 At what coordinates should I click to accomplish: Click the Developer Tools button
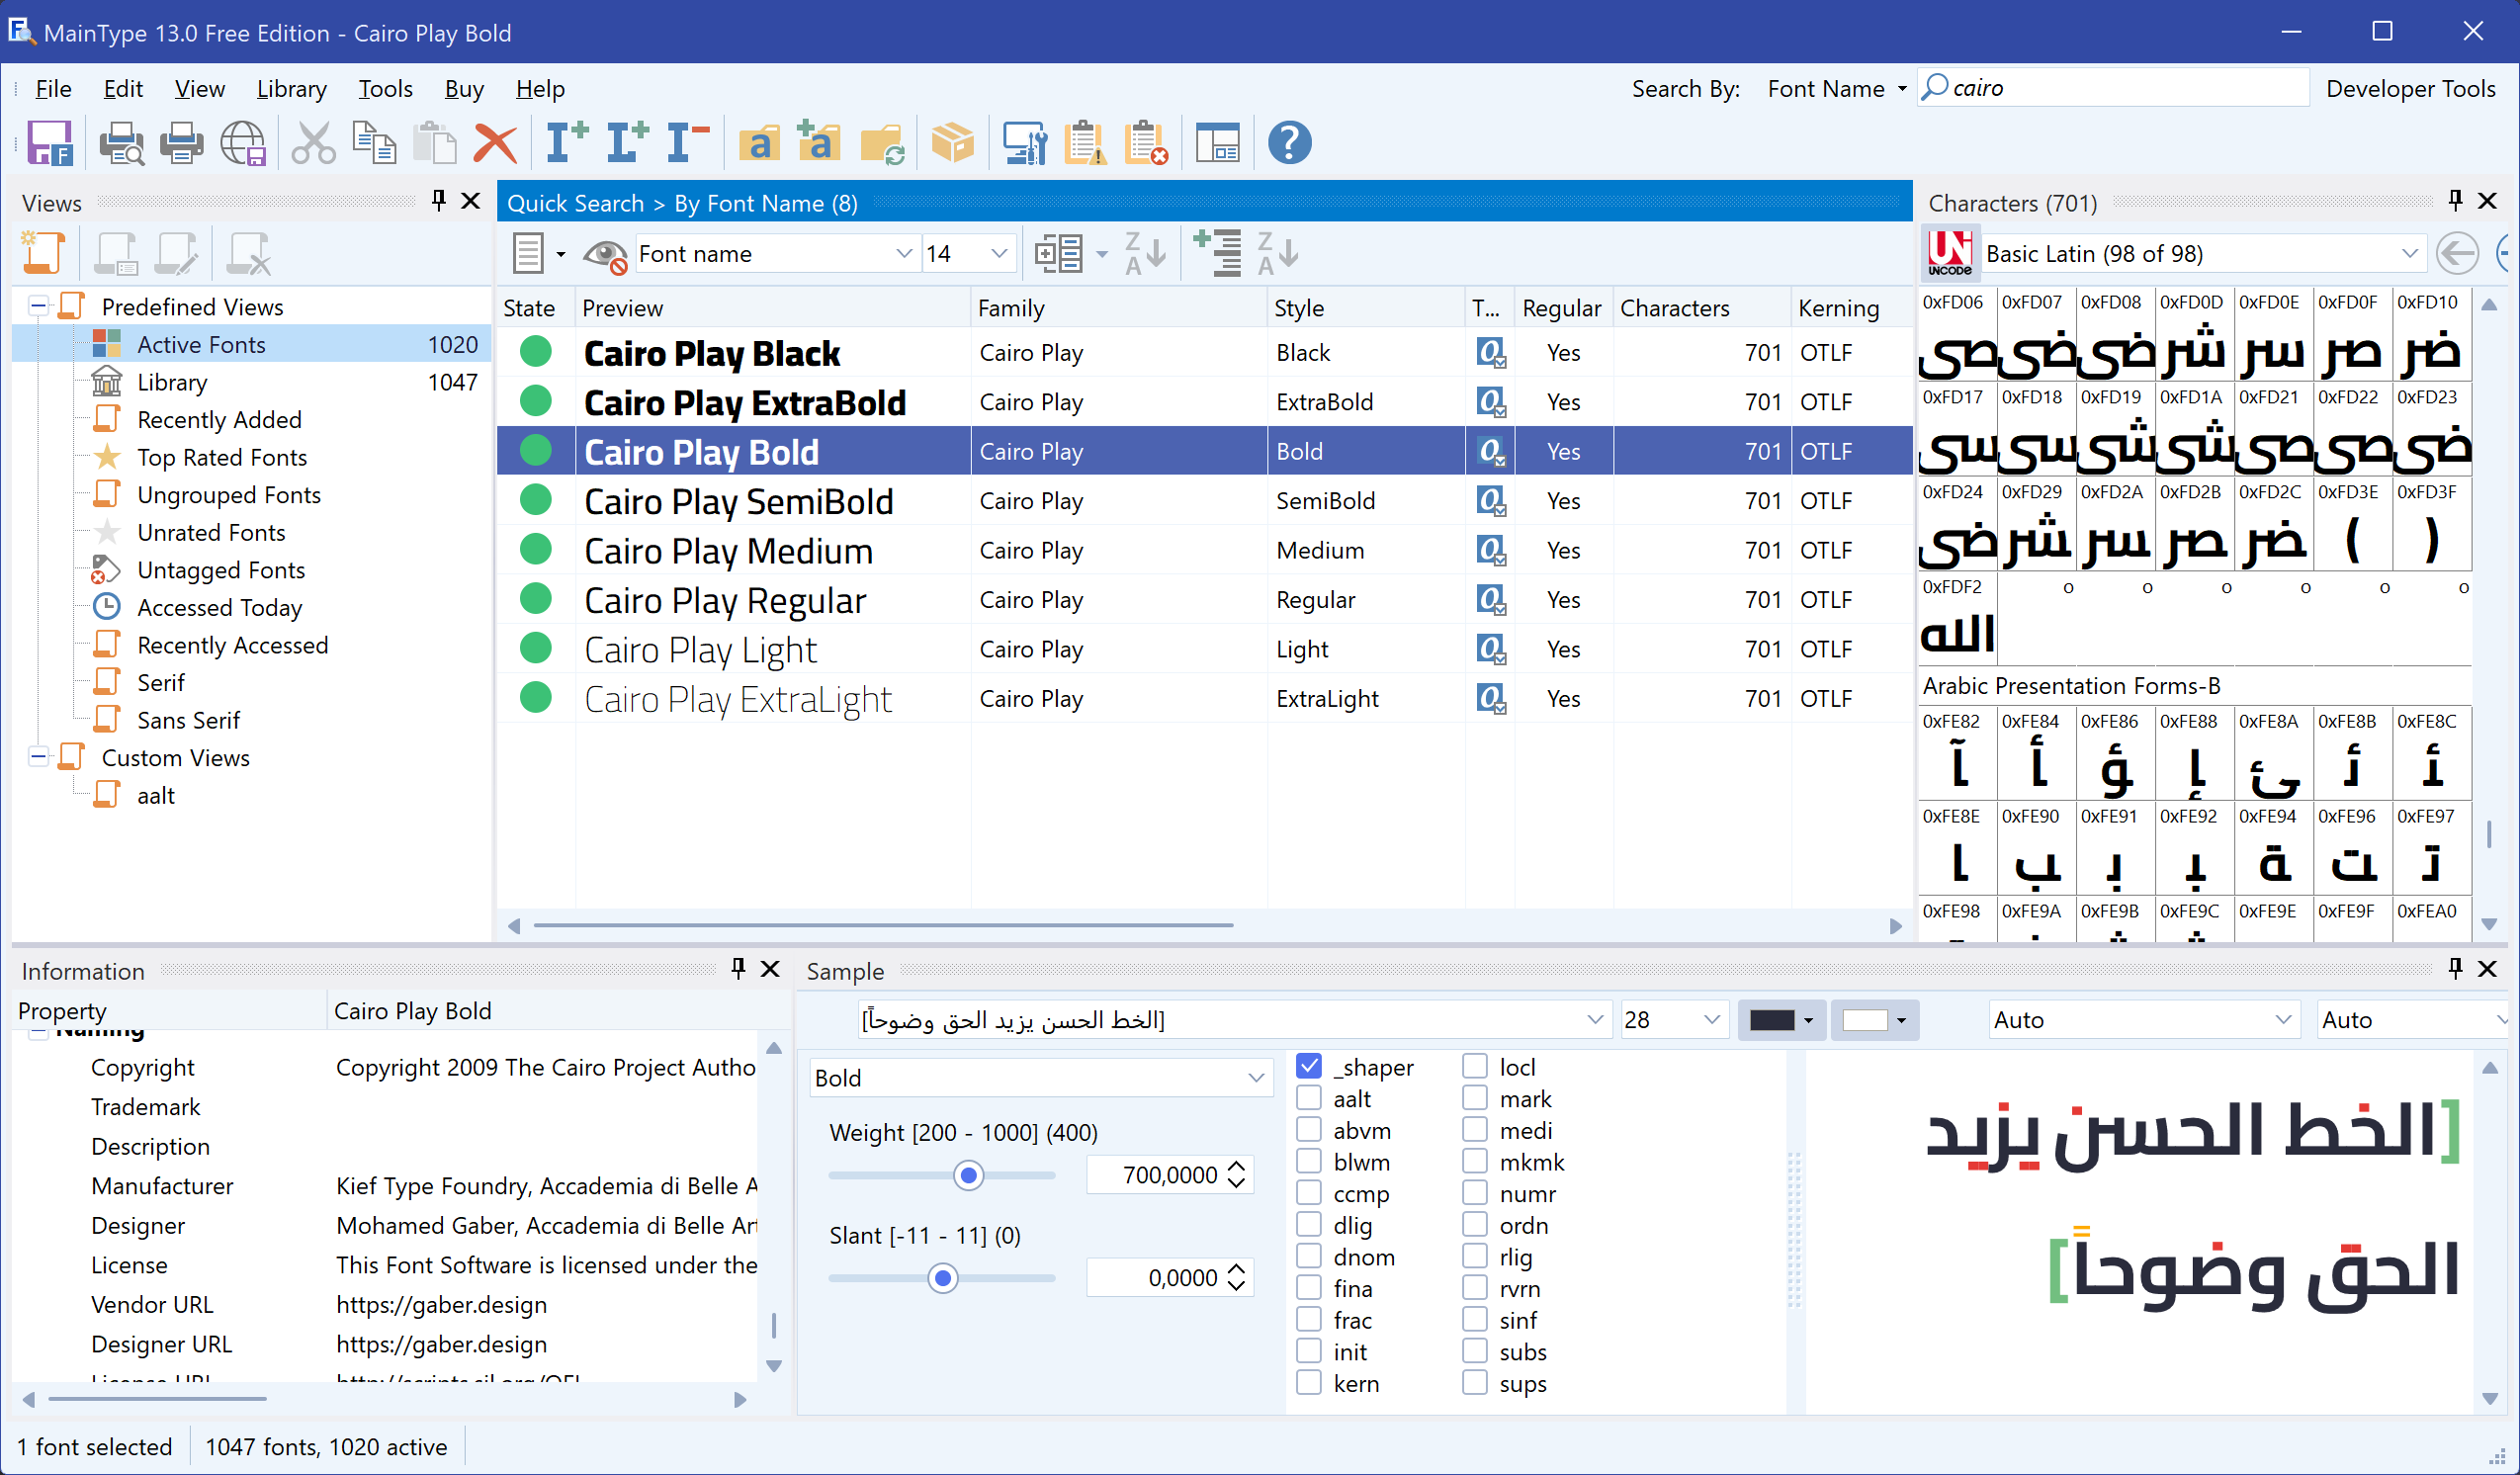pos(2409,89)
